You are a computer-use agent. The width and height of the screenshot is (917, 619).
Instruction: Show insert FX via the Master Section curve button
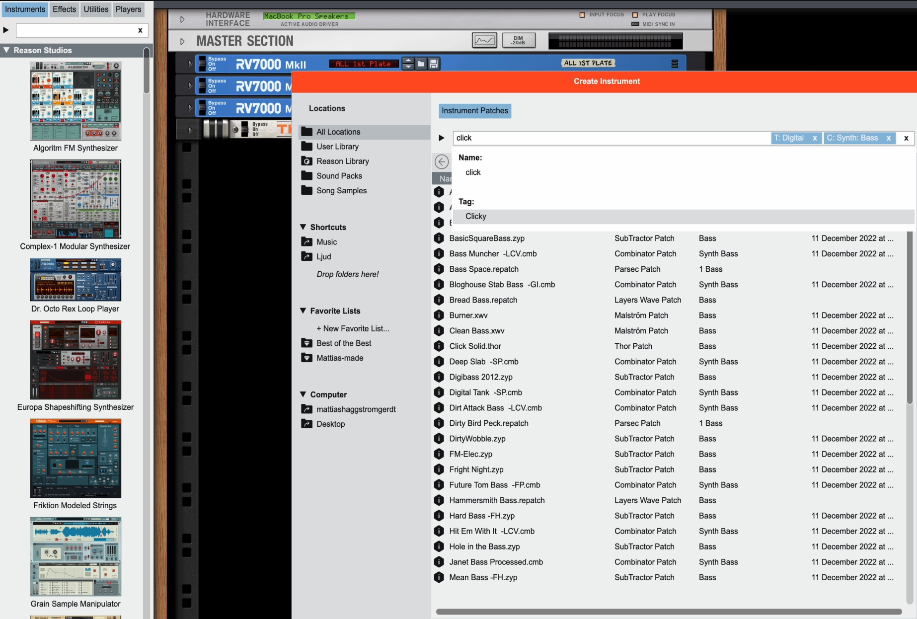click(484, 40)
